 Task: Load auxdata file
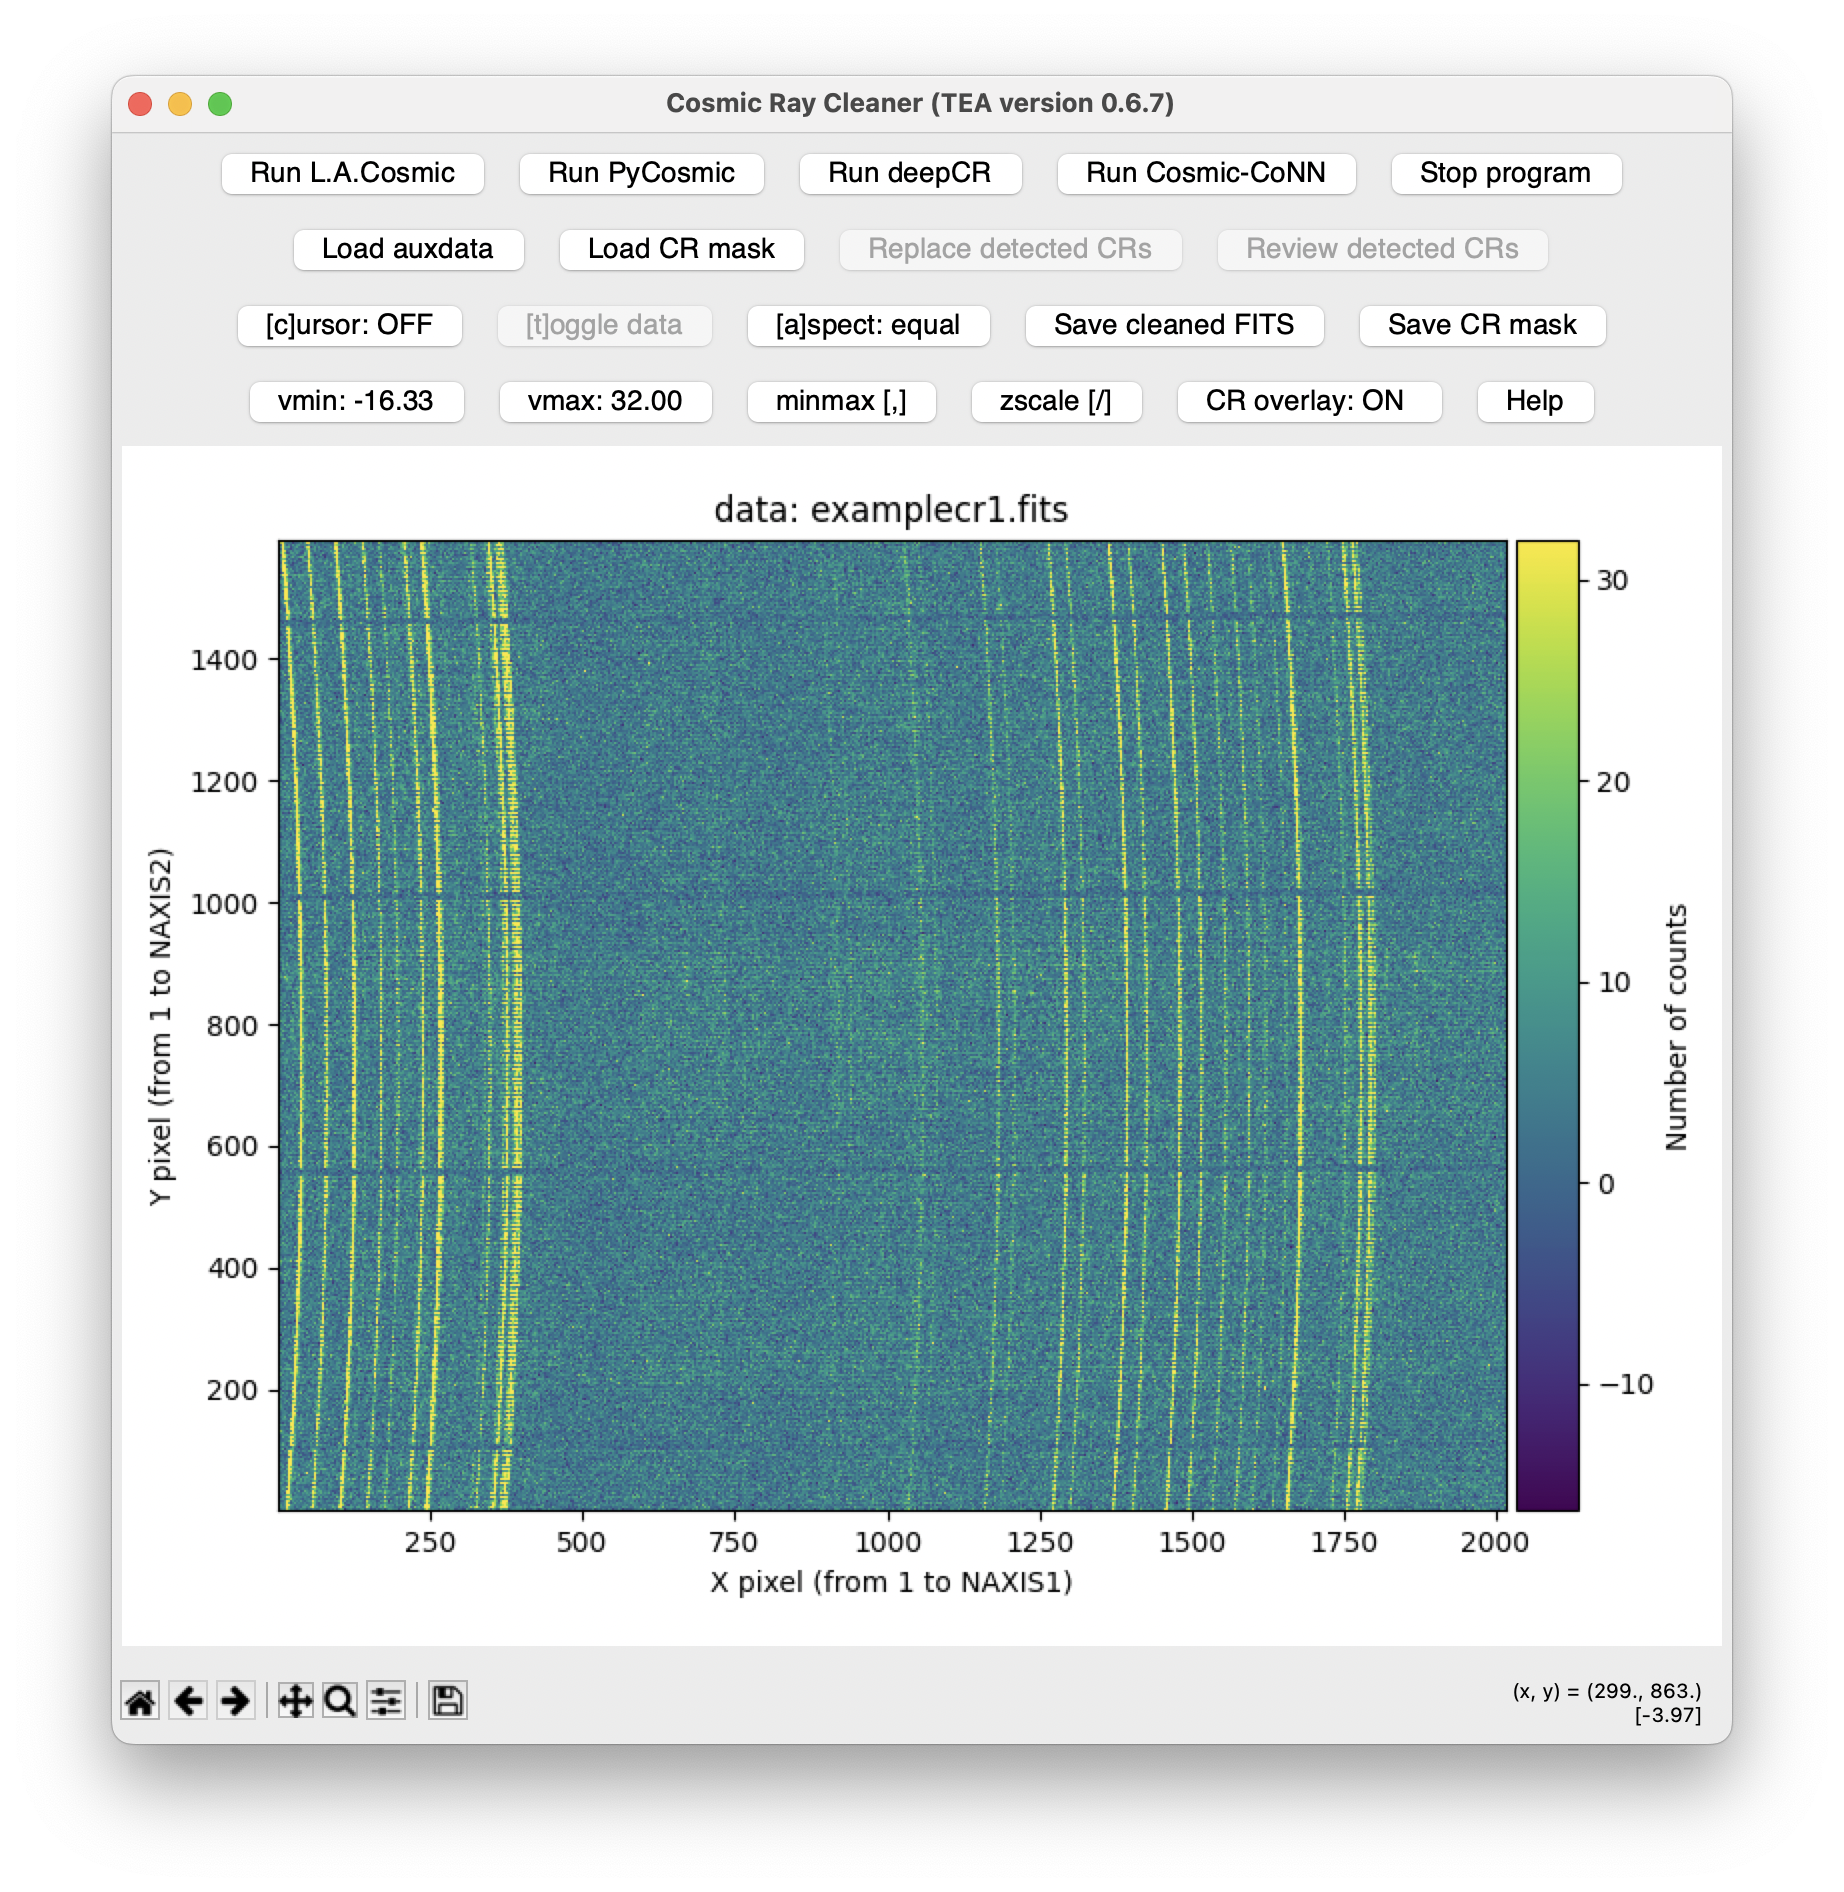click(408, 249)
